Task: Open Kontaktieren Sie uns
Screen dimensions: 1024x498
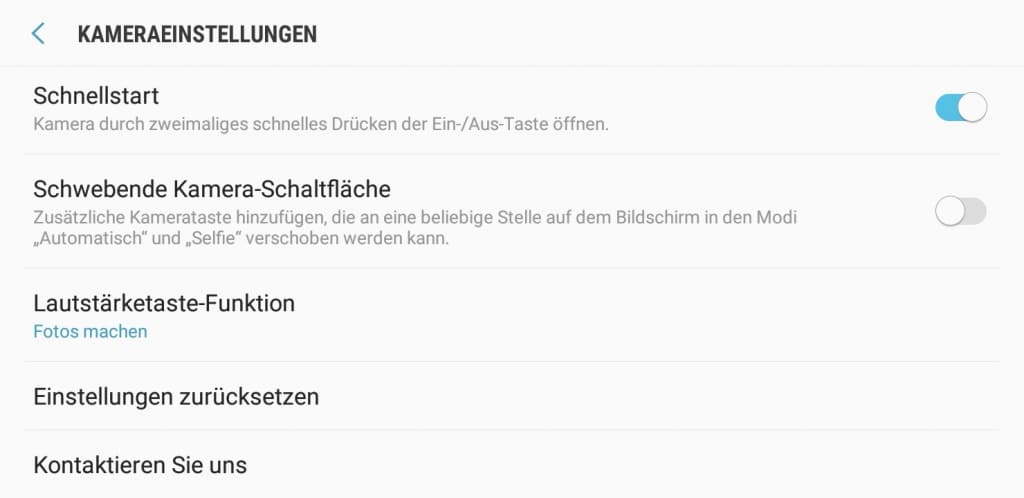Action: click(x=512, y=465)
